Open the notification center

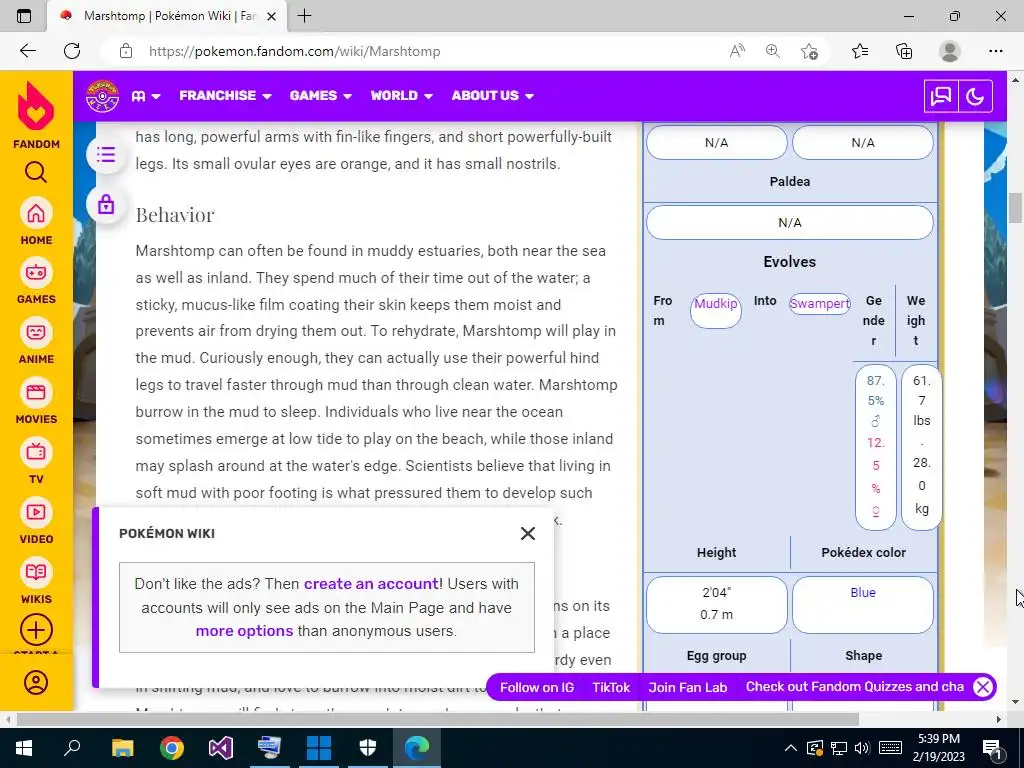coord(992,748)
